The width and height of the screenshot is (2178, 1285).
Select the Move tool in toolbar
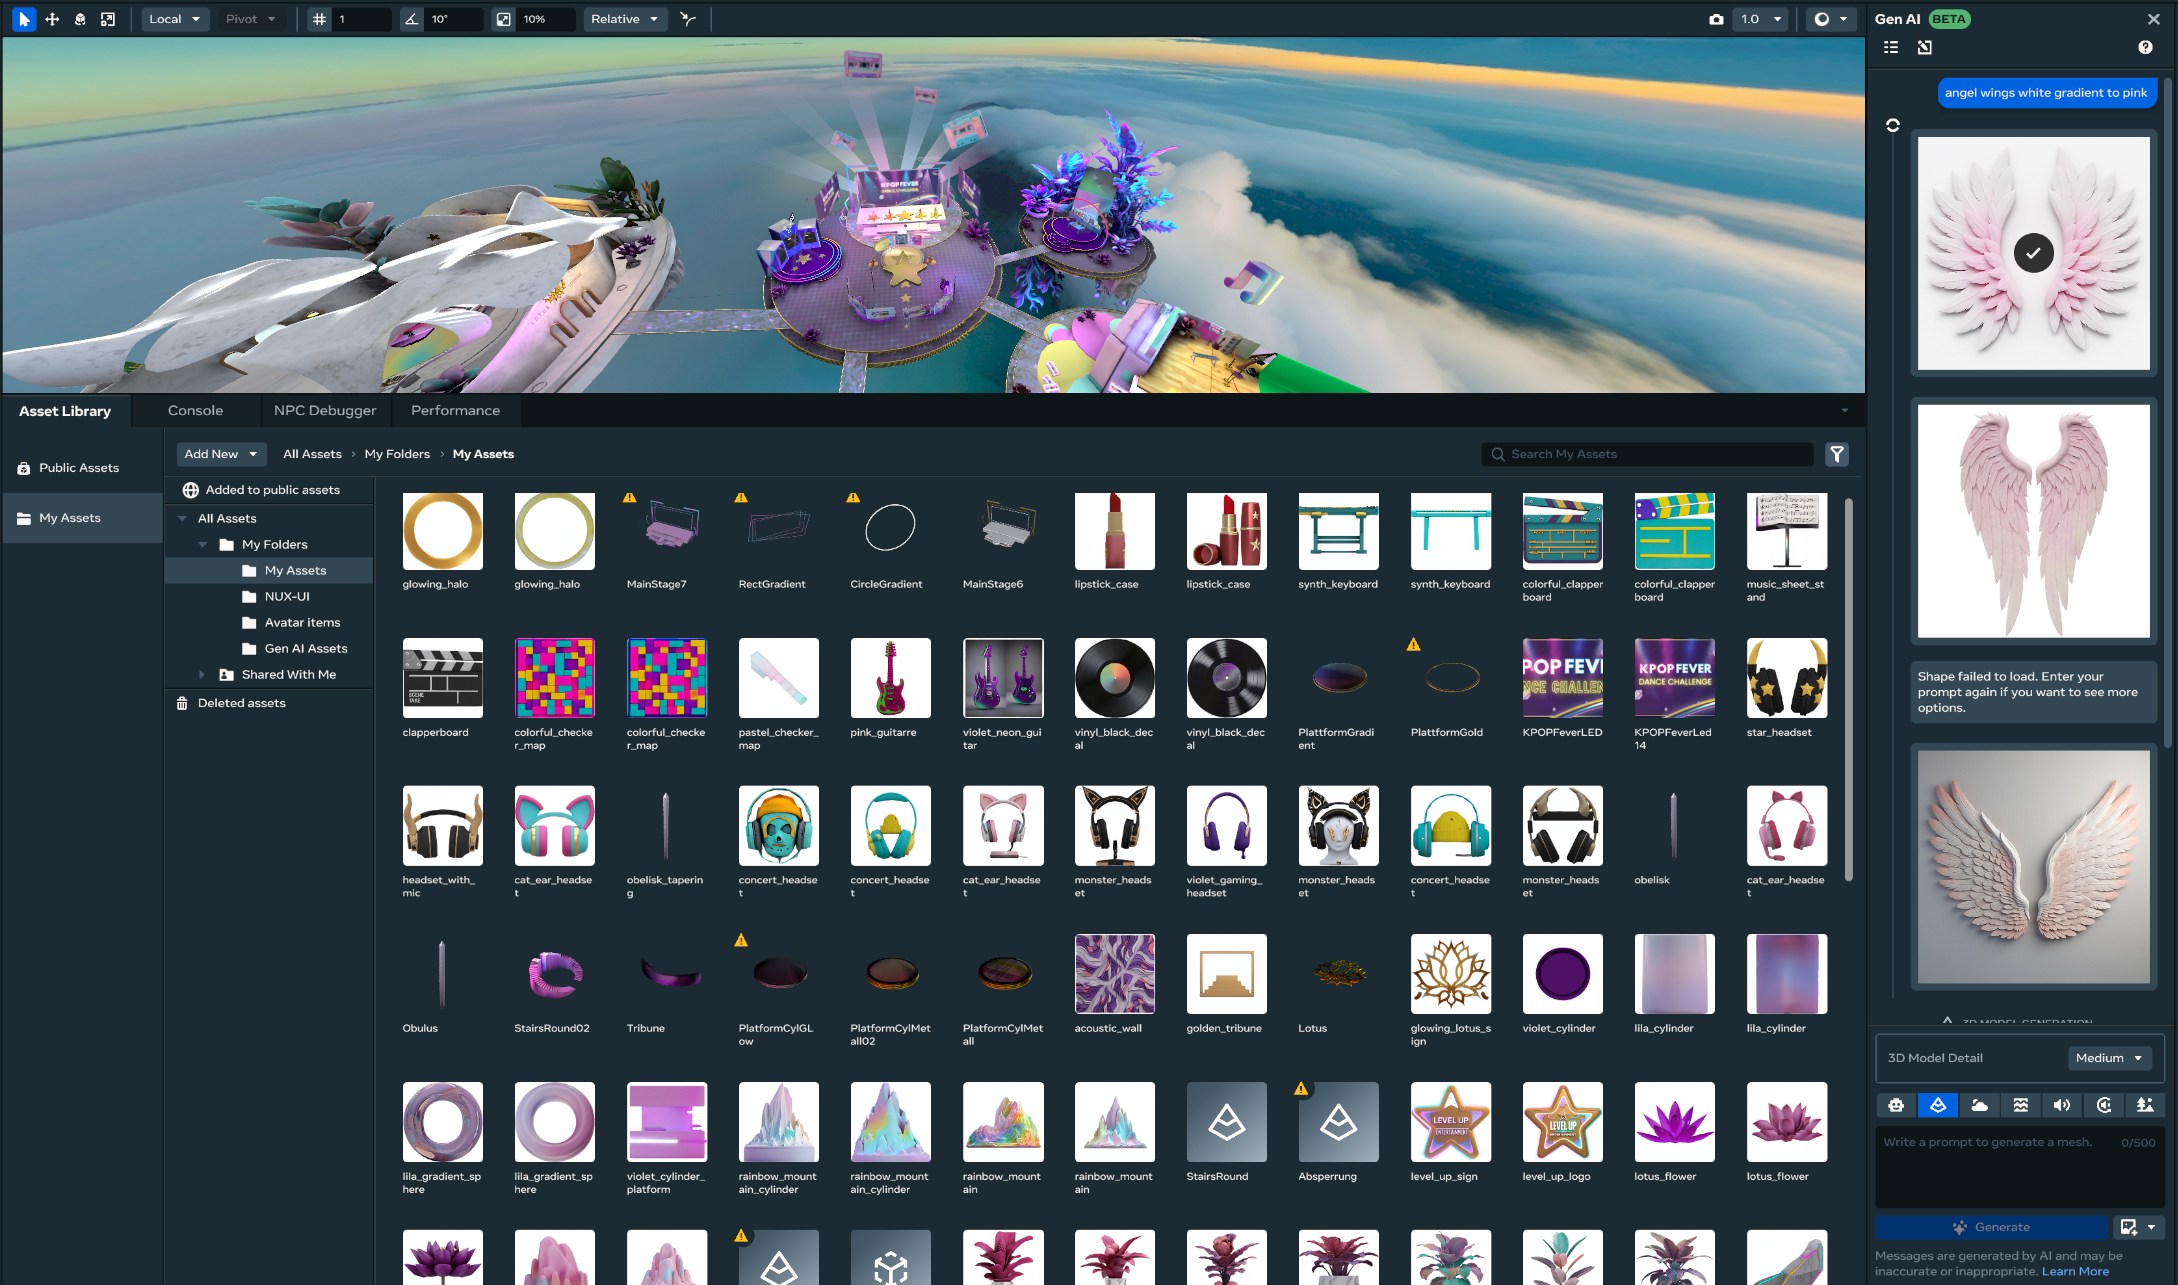point(52,19)
